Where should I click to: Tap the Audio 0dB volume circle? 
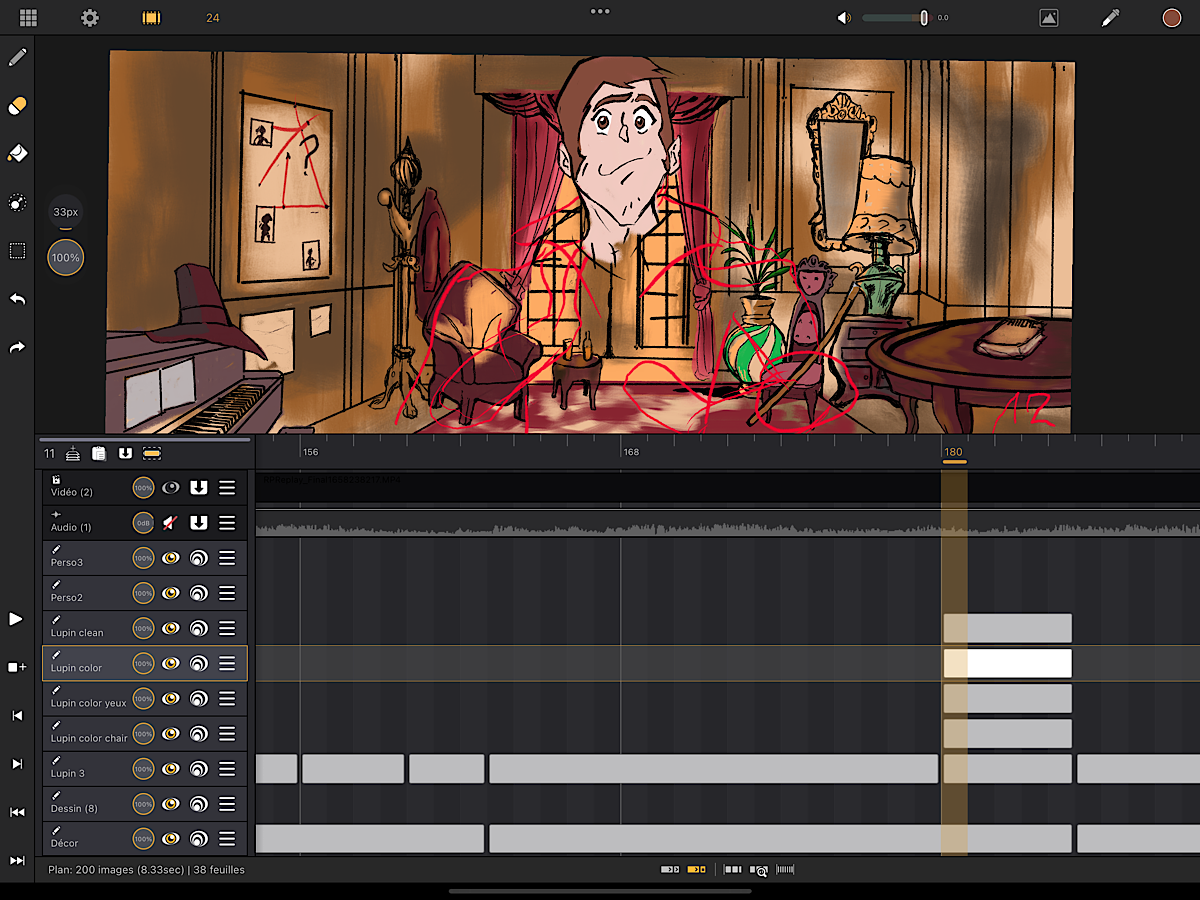tap(144, 522)
